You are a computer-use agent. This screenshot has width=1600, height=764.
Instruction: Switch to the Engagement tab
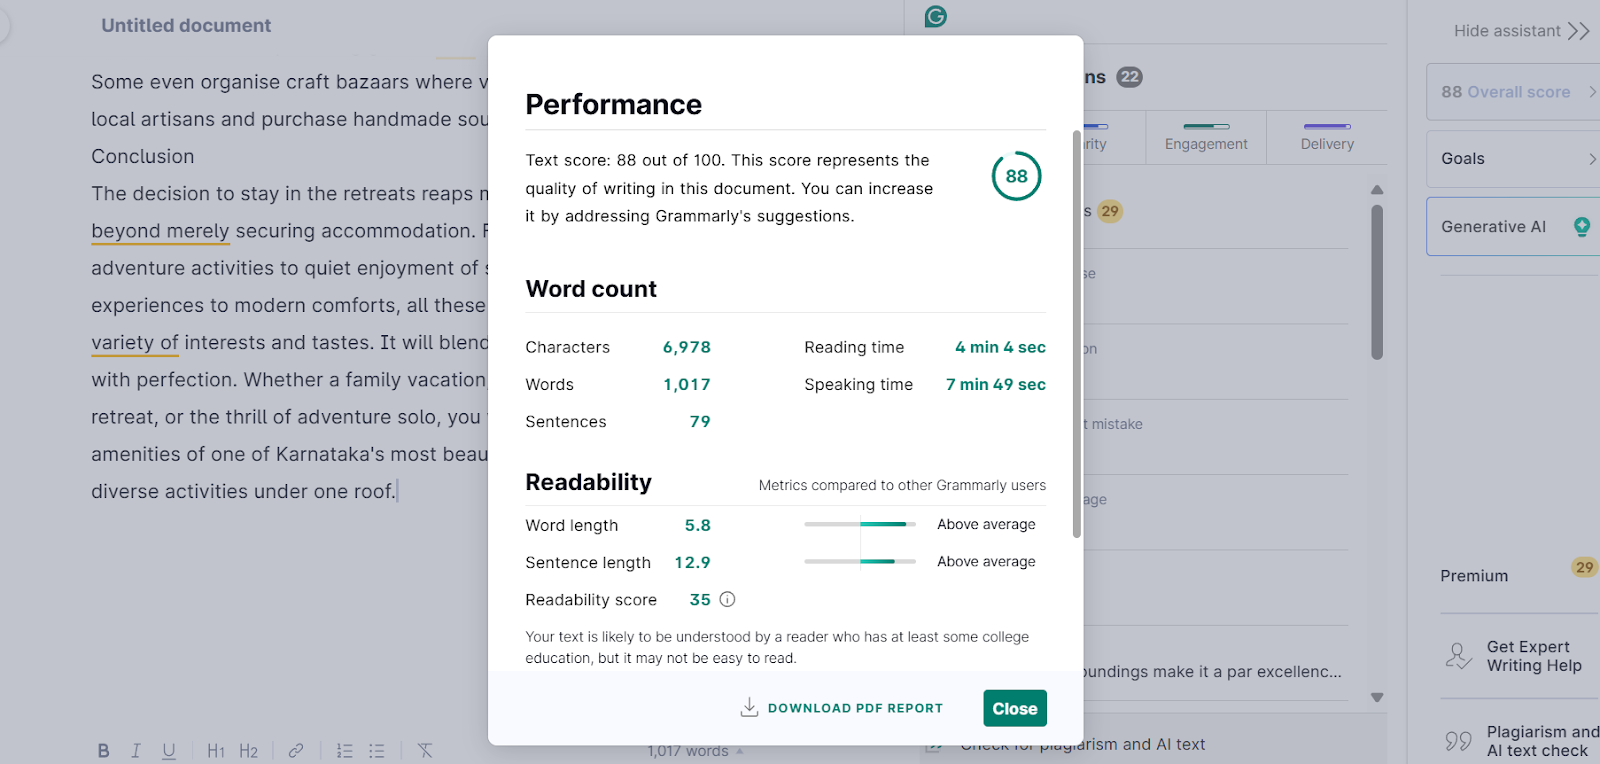click(x=1206, y=138)
